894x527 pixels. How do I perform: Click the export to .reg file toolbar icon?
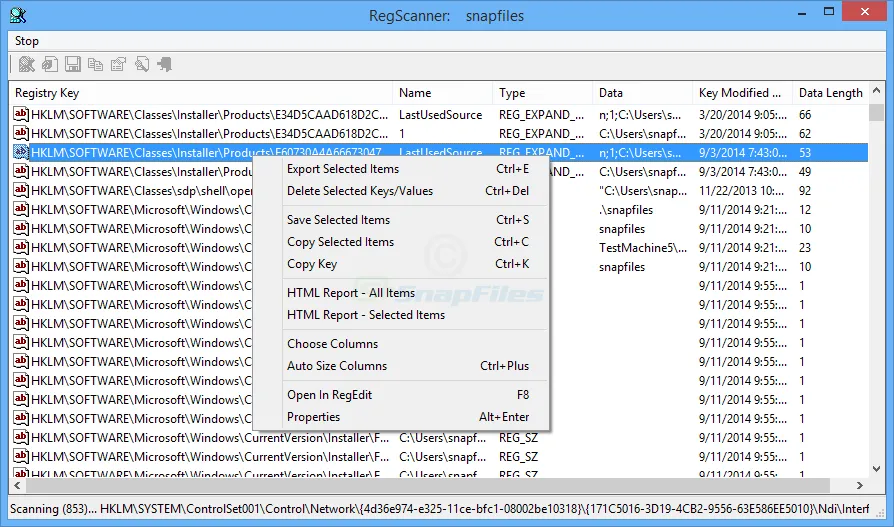click(50, 64)
